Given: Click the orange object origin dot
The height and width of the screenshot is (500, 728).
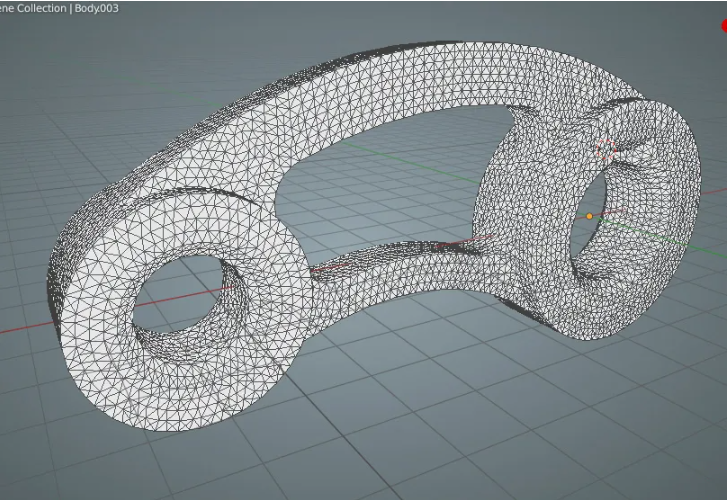Looking at the screenshot, I should tap(590, 216).
